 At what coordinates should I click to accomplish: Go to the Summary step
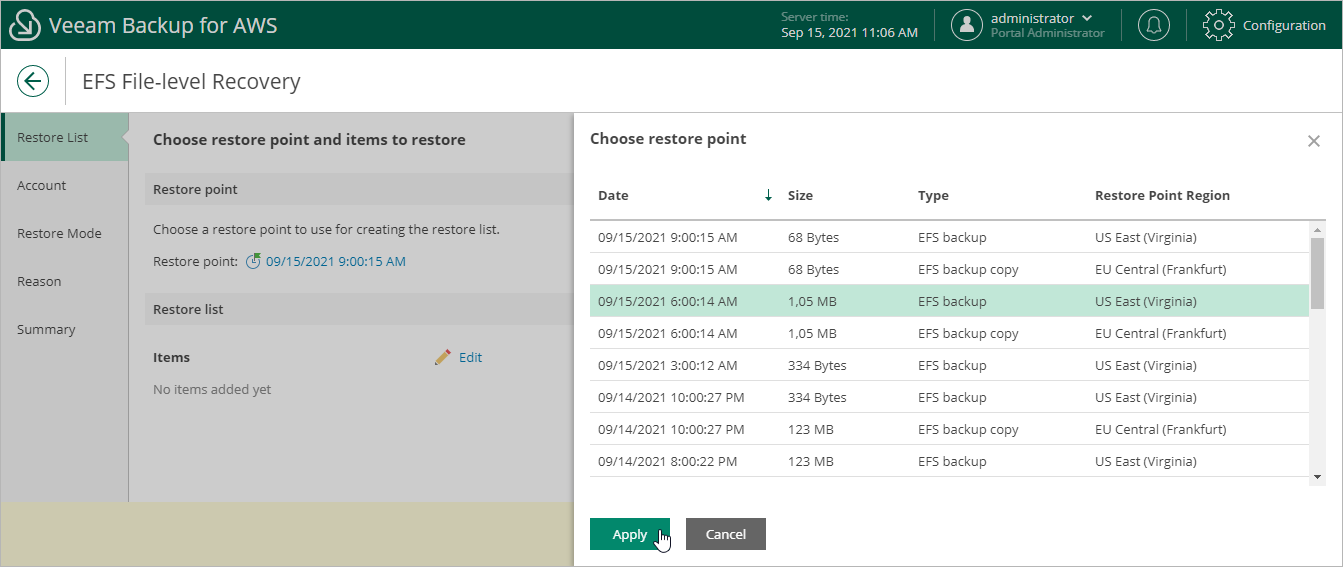click(46, 329)
